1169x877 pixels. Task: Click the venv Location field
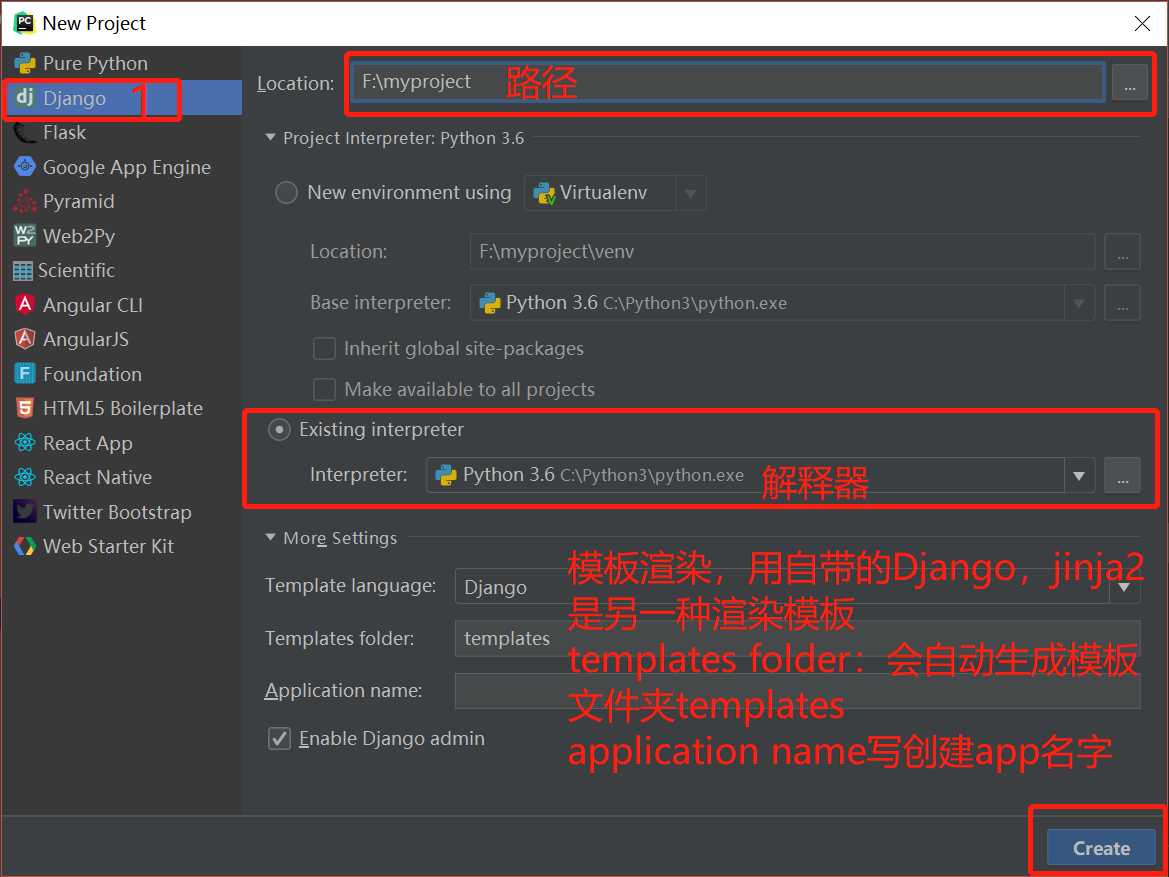(782, 252)
